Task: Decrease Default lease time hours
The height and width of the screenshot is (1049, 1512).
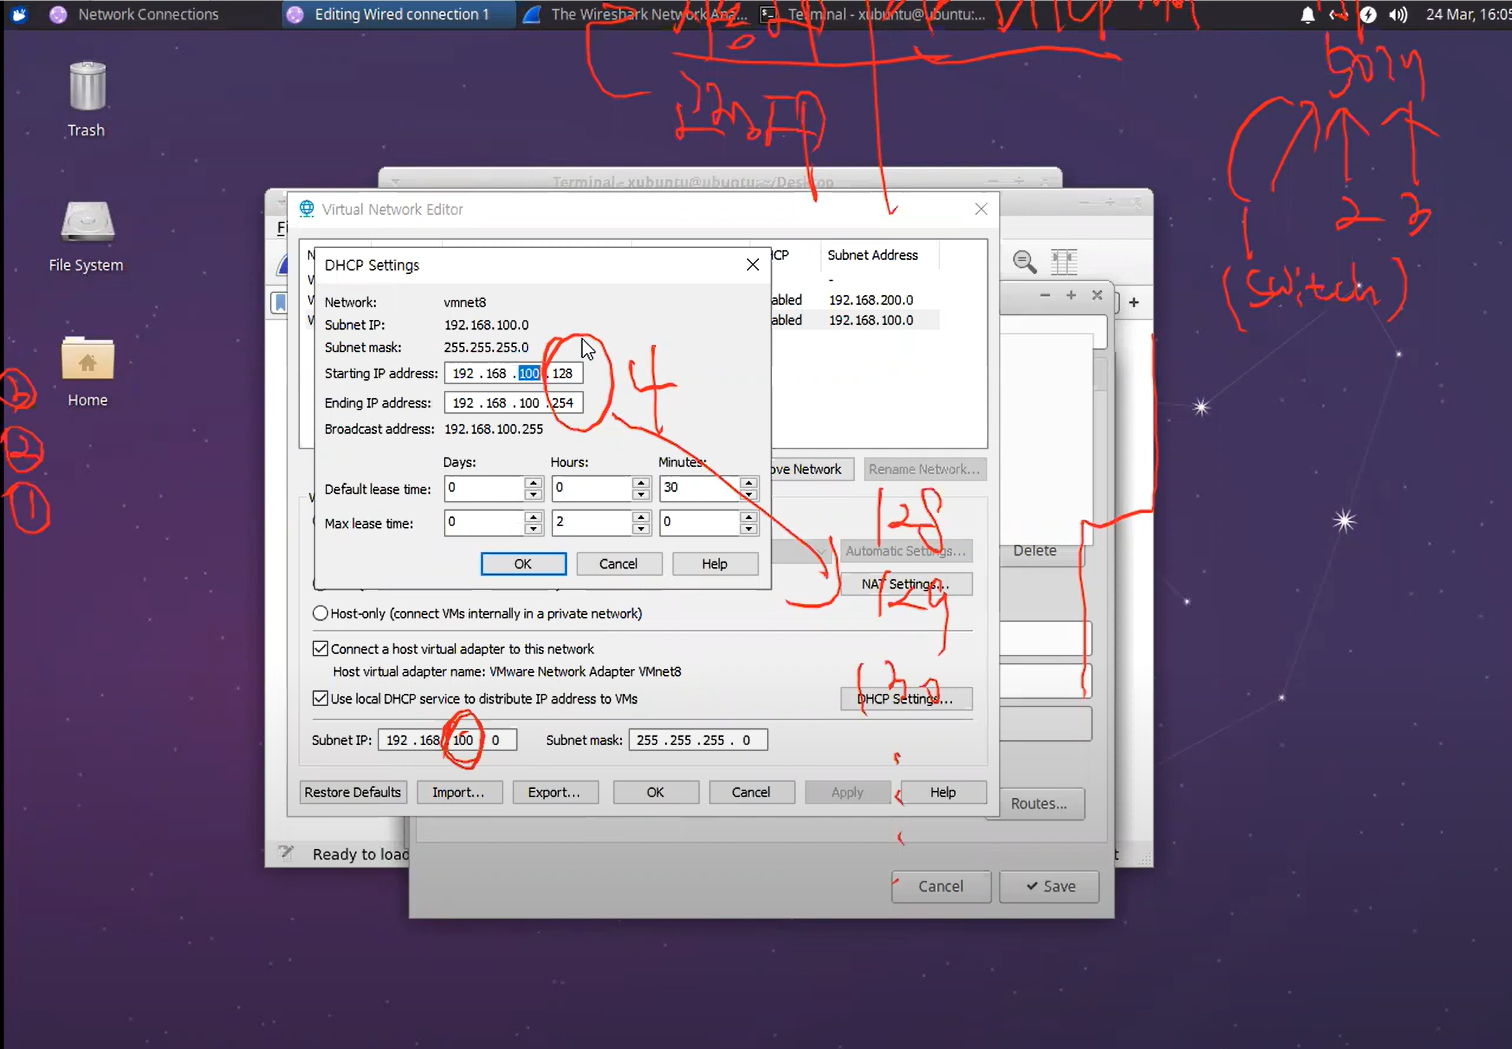Action: click(x=641, y=494)
